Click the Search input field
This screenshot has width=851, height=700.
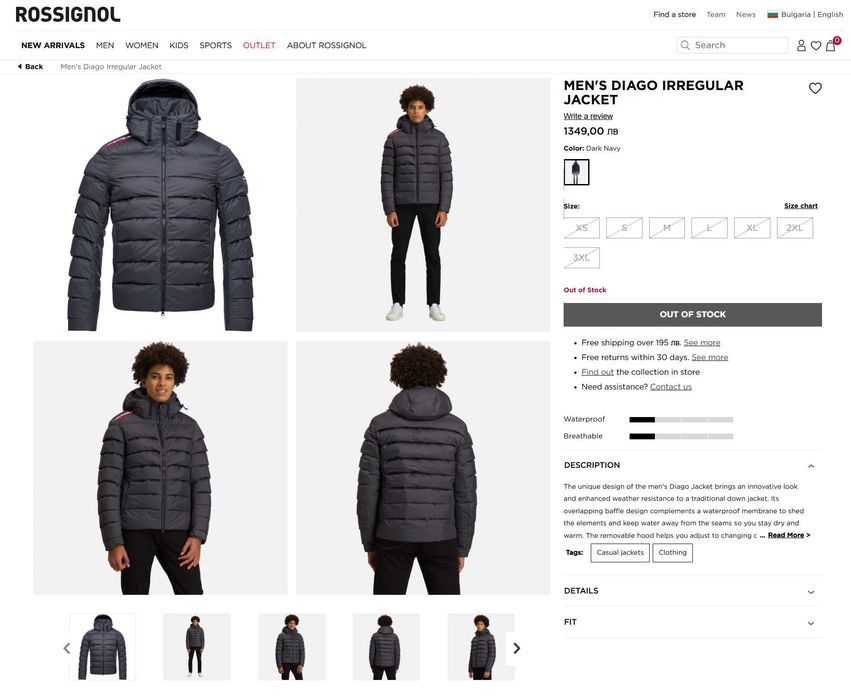point(732,45)
